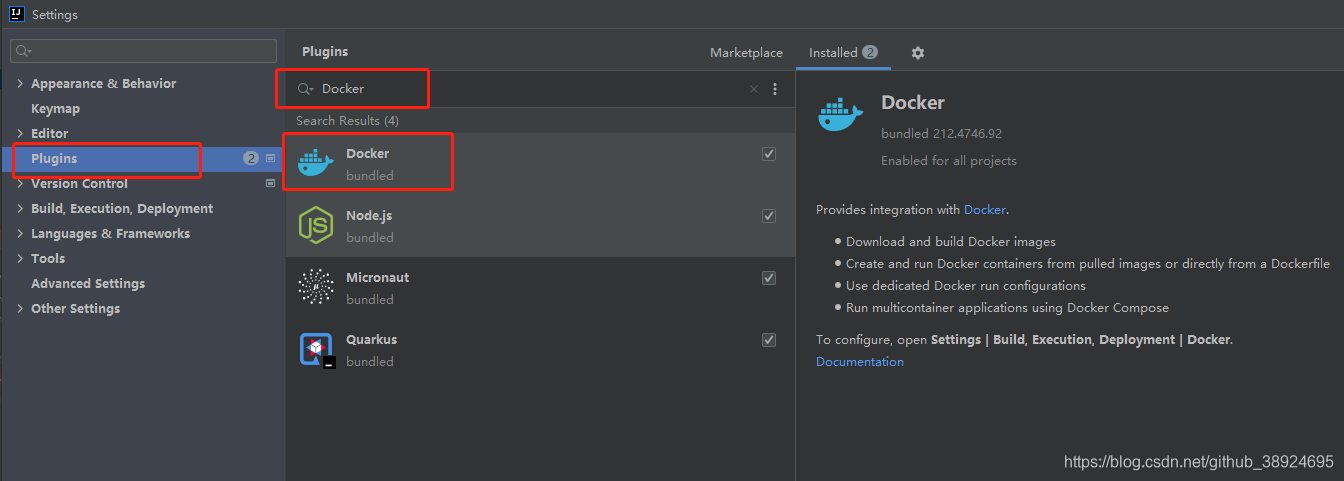Viewport: 1344px width, 481px height.
Task: Click the Docker whale icon in results
Action: click(316, 163)
